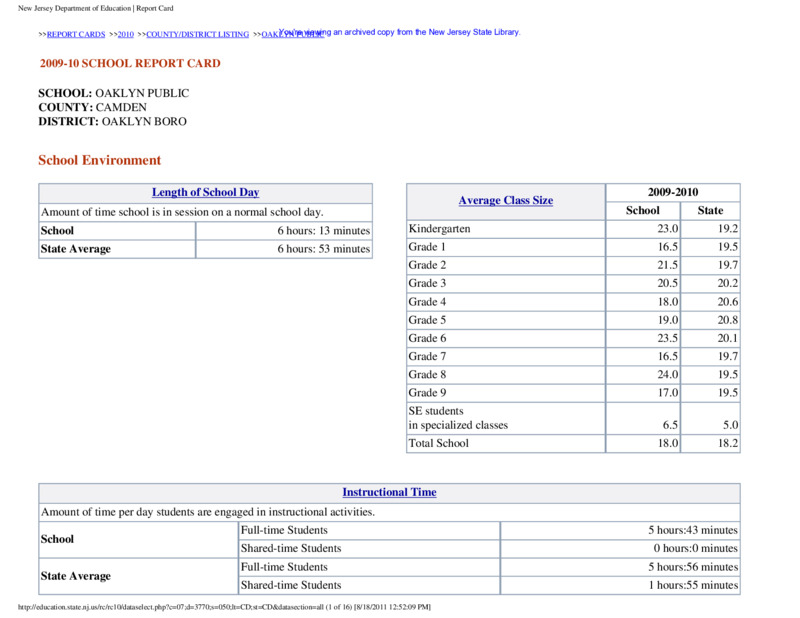
Task: Select the "5 hours:56 minutes" value
Action: (x=693, y=567)
